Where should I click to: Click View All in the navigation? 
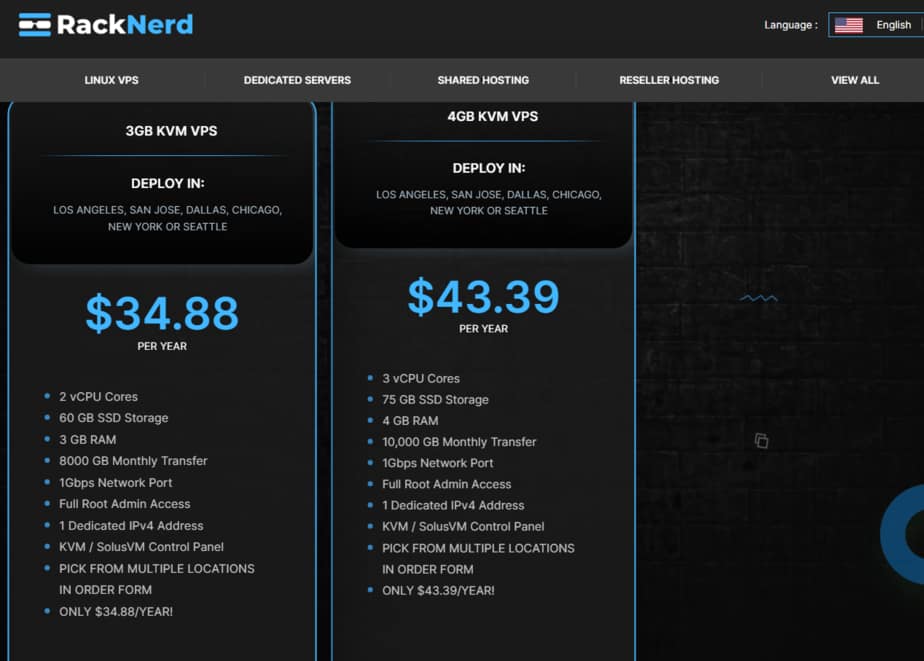pyautogui.click(x=855, y=80)
